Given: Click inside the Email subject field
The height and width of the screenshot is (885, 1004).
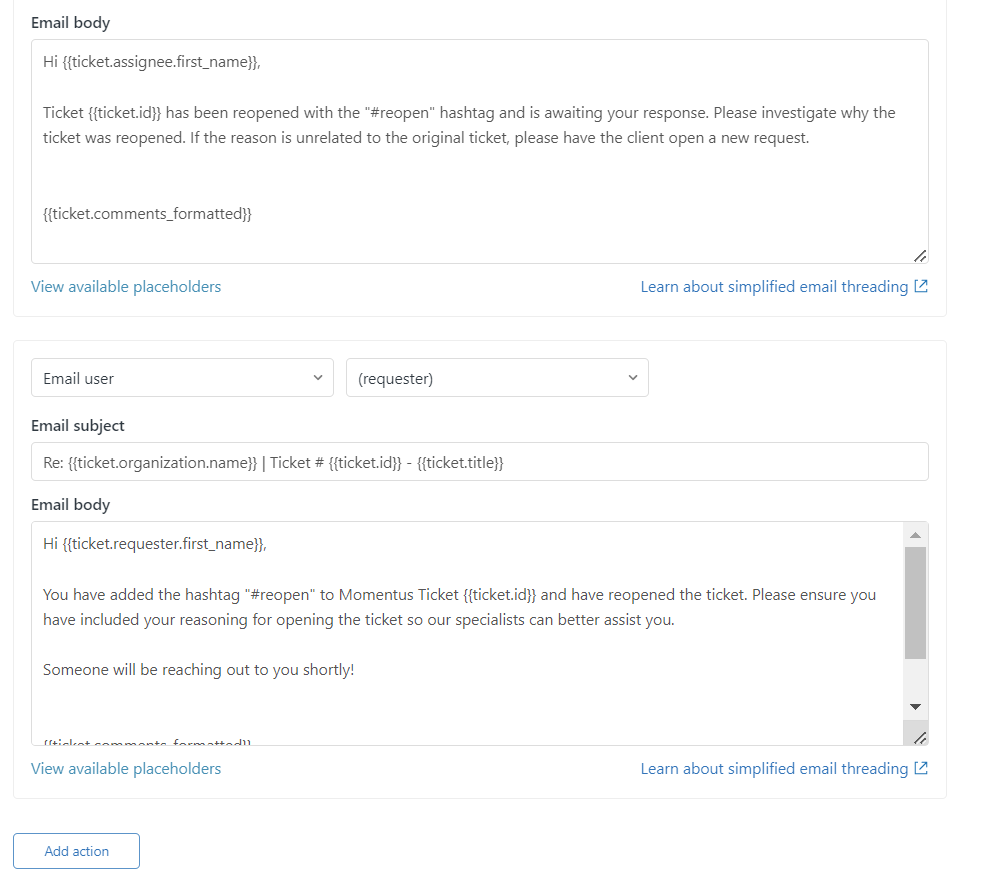Looking at the screenshot, I should (x=480, y=461).
